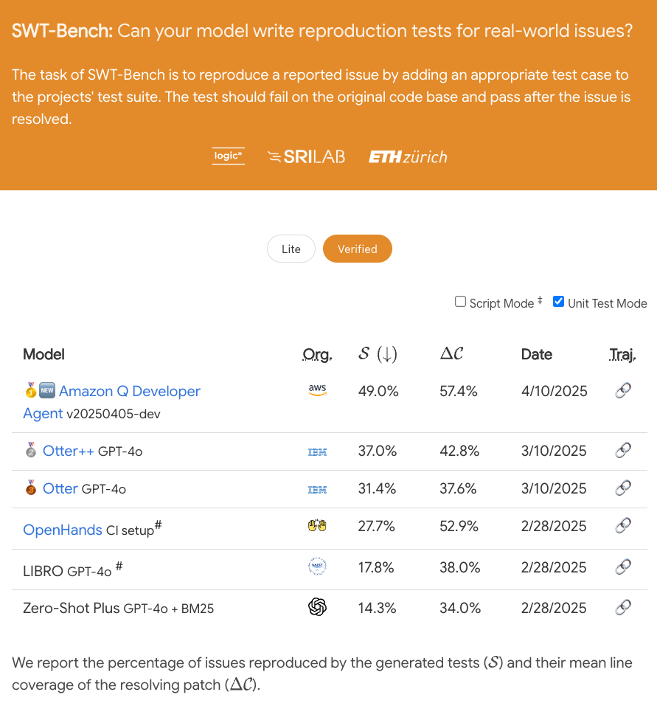Screen dimensions: 658x706
Task: Click the ETH Zürich logo
Action: point(408,157)
